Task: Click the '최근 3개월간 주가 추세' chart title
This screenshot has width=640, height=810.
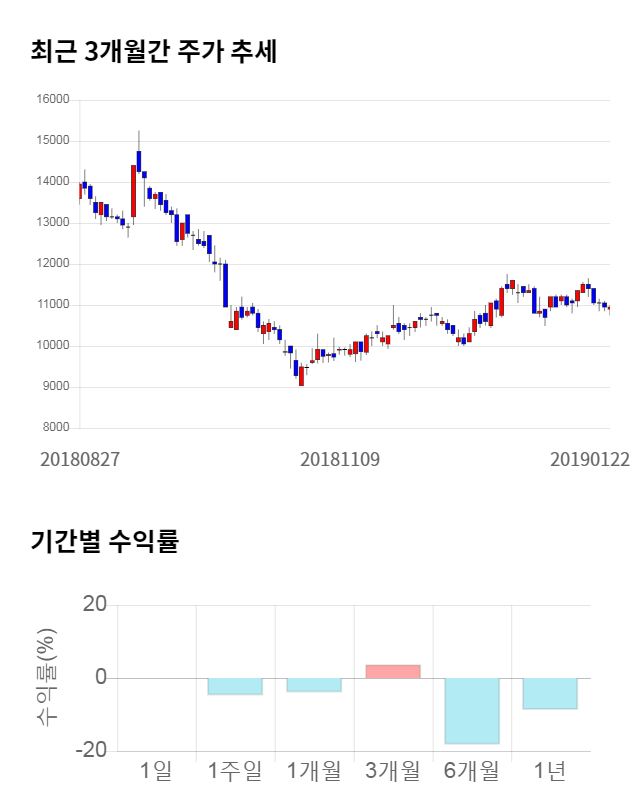Action: click(x=153, y=53)
